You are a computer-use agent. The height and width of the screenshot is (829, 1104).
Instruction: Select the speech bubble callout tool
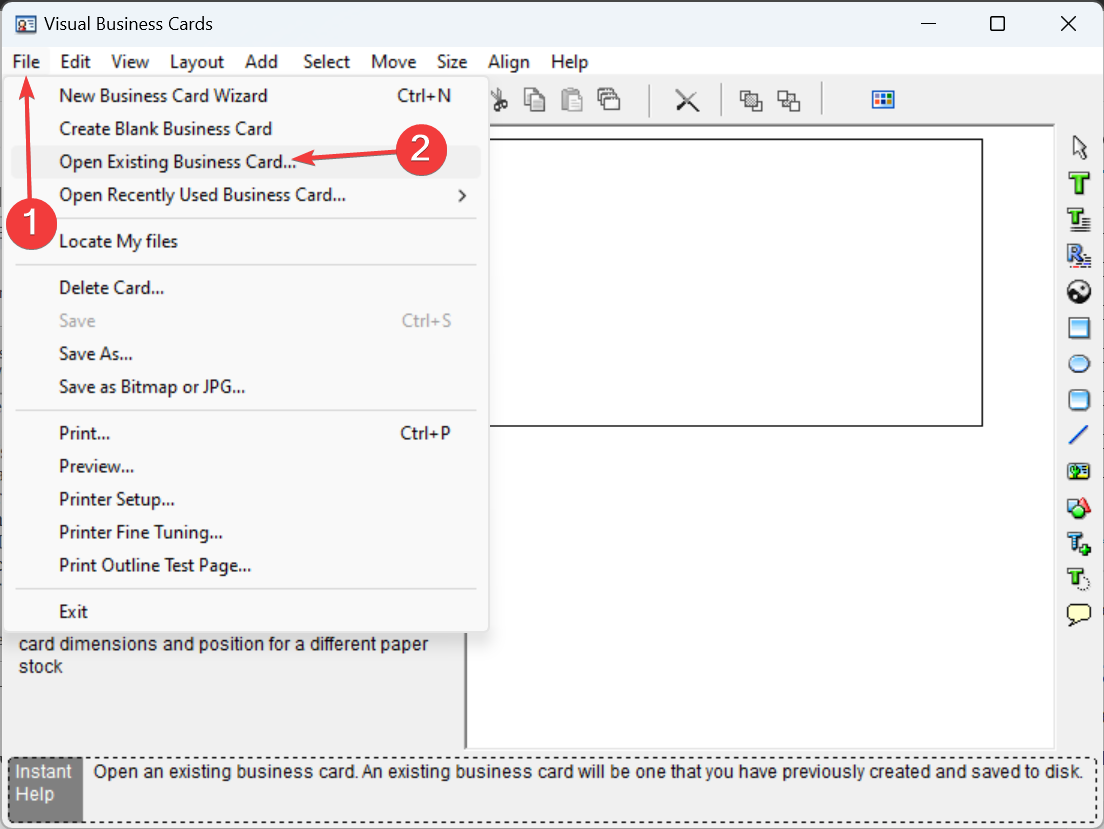click(1079, 615)
